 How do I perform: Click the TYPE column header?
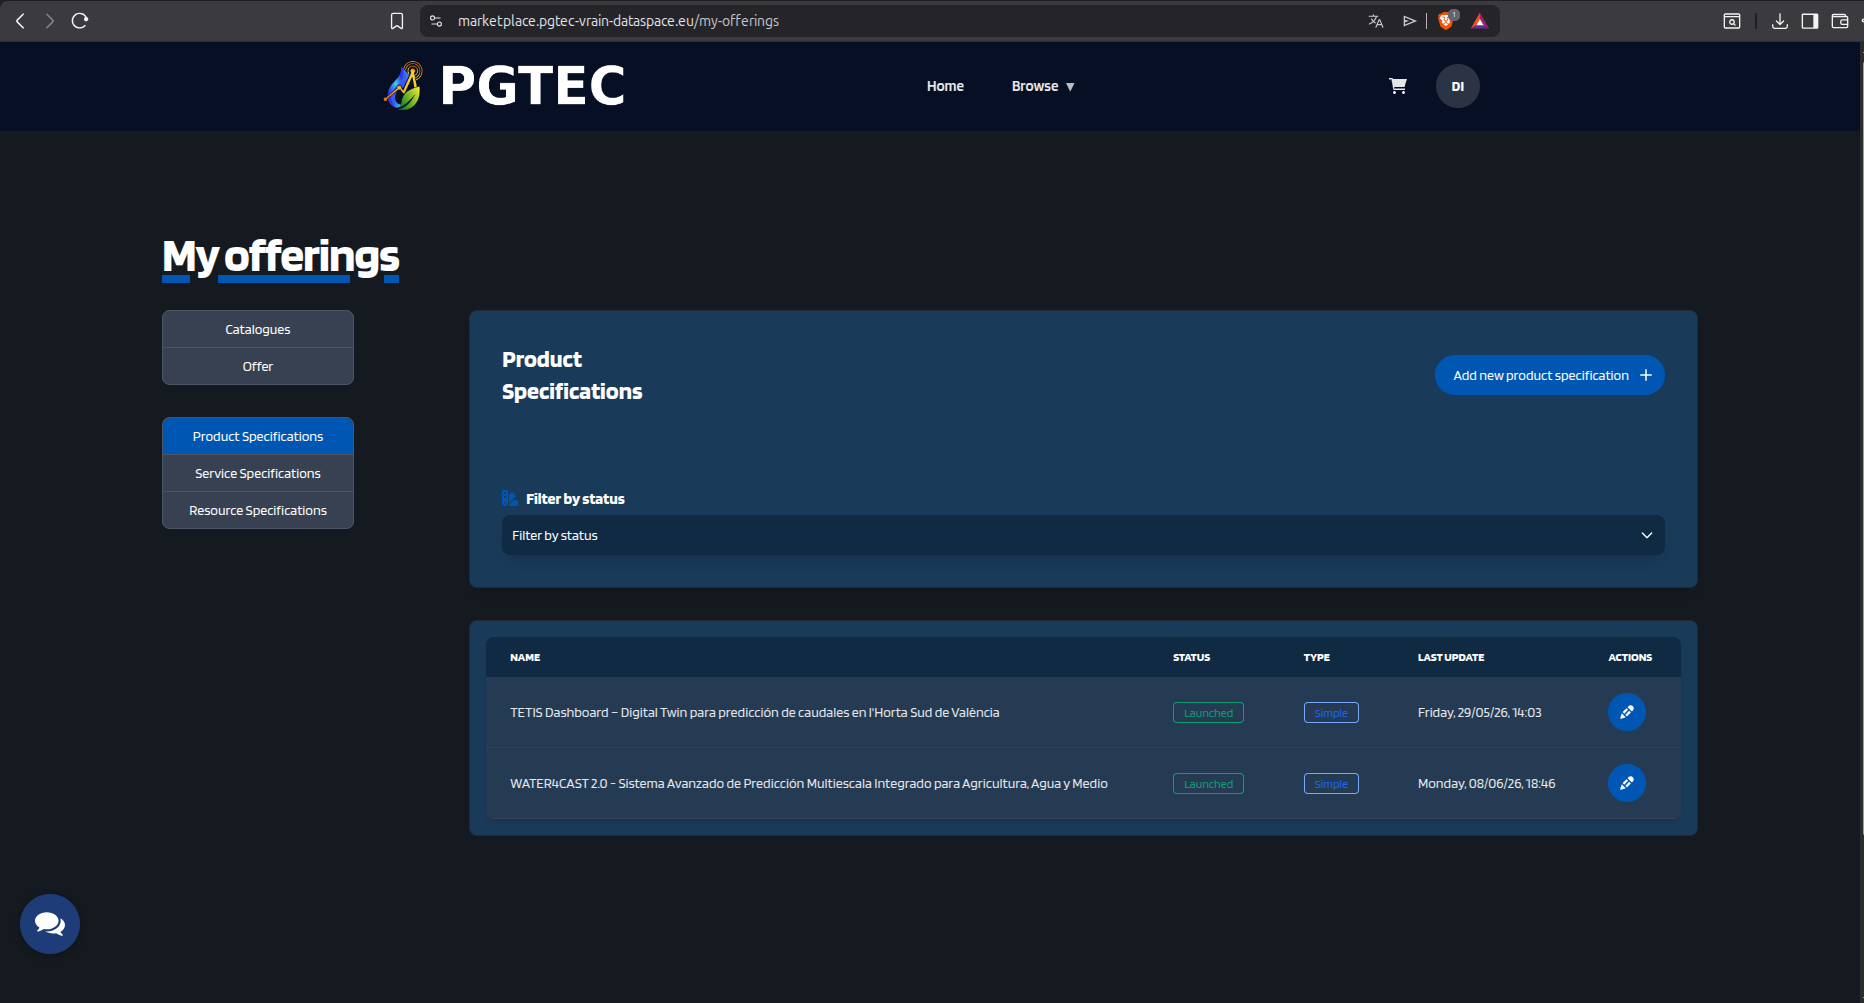(x=1317, y=658)
